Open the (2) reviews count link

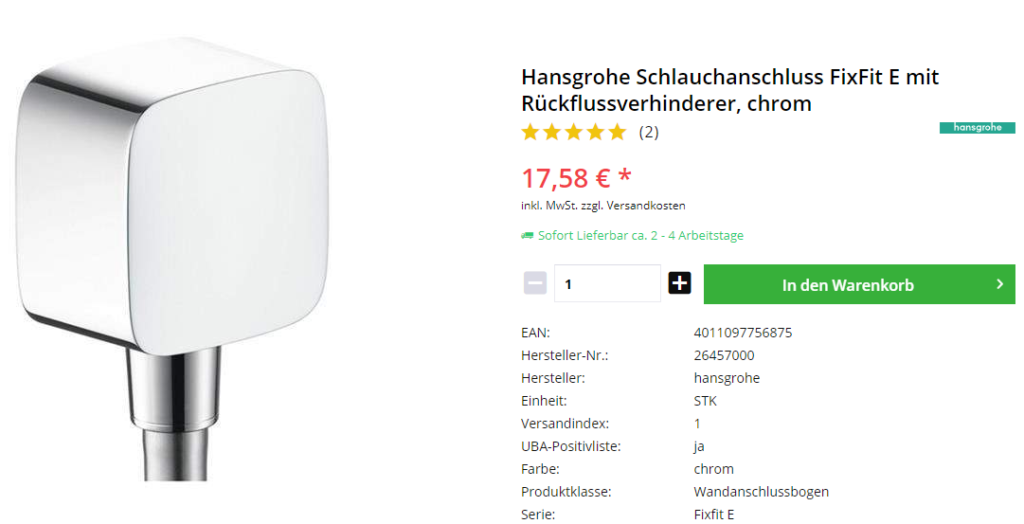pos(648,133)
